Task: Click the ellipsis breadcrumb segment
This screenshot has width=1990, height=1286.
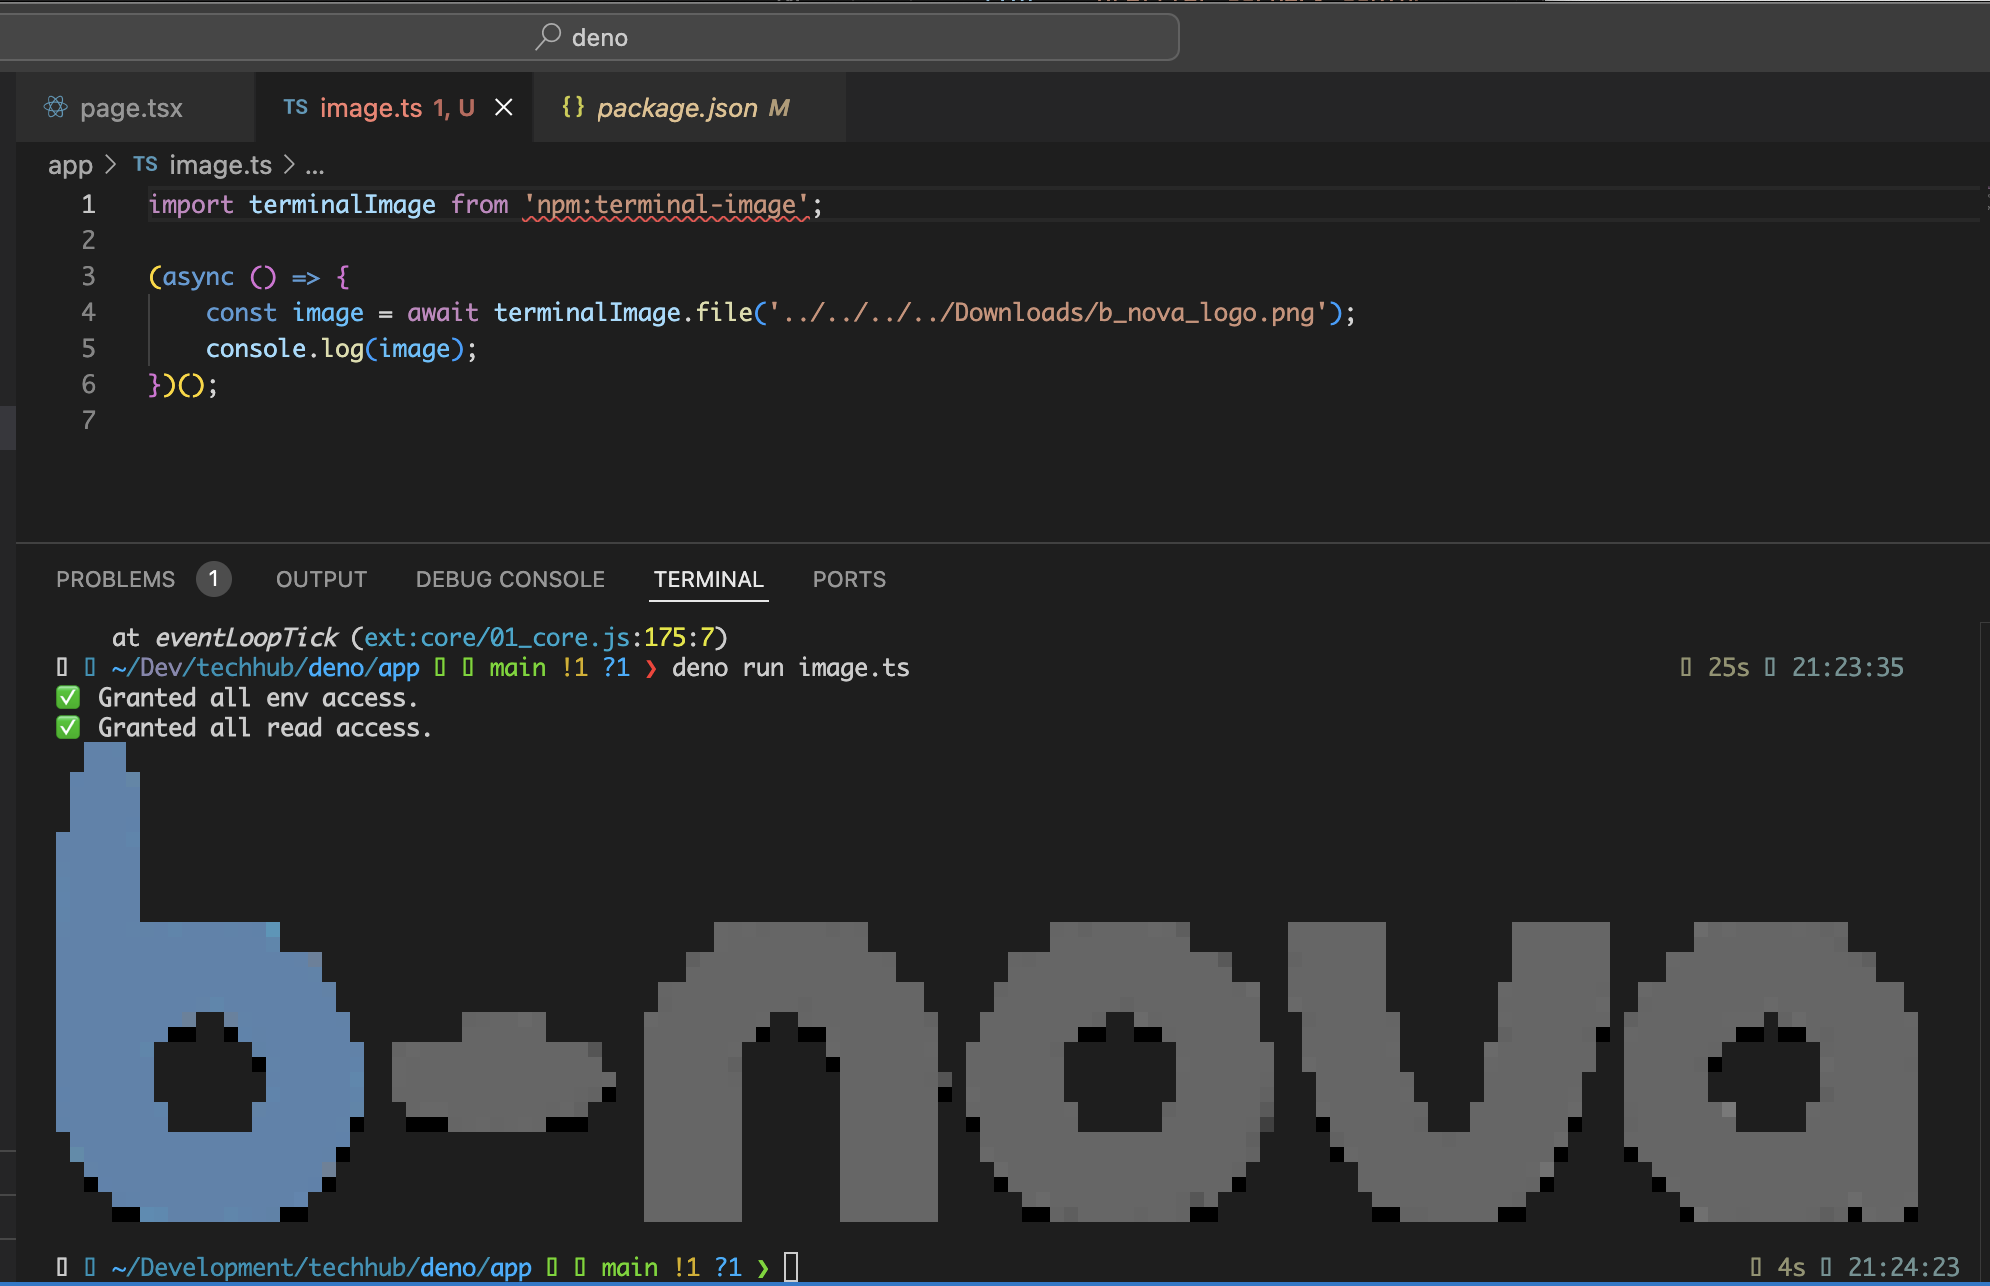Action: tap(315, 165)
